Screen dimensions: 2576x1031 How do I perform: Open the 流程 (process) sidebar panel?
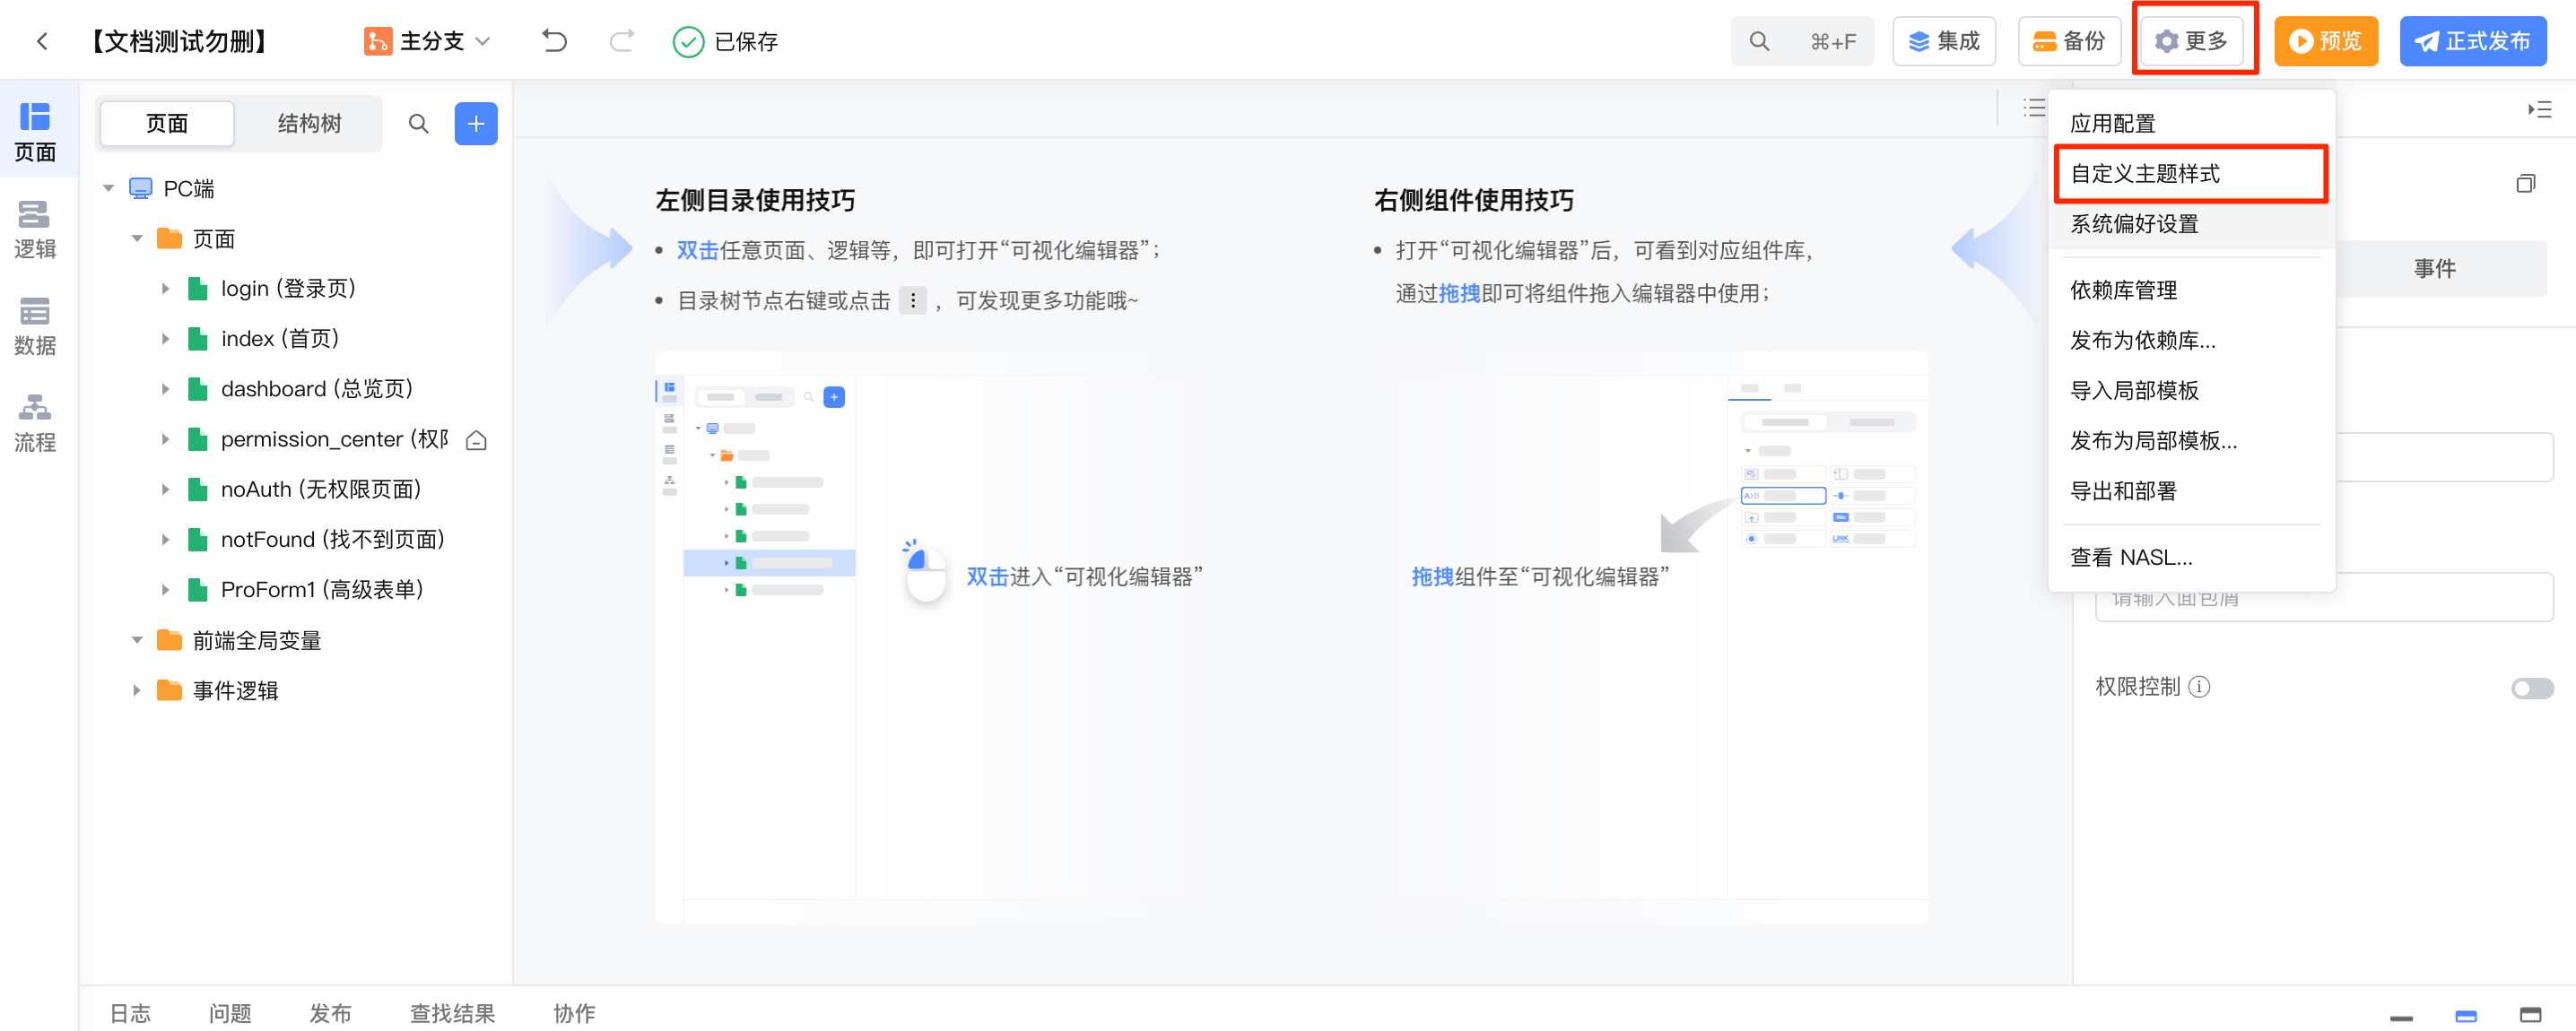tap(35, 422)
